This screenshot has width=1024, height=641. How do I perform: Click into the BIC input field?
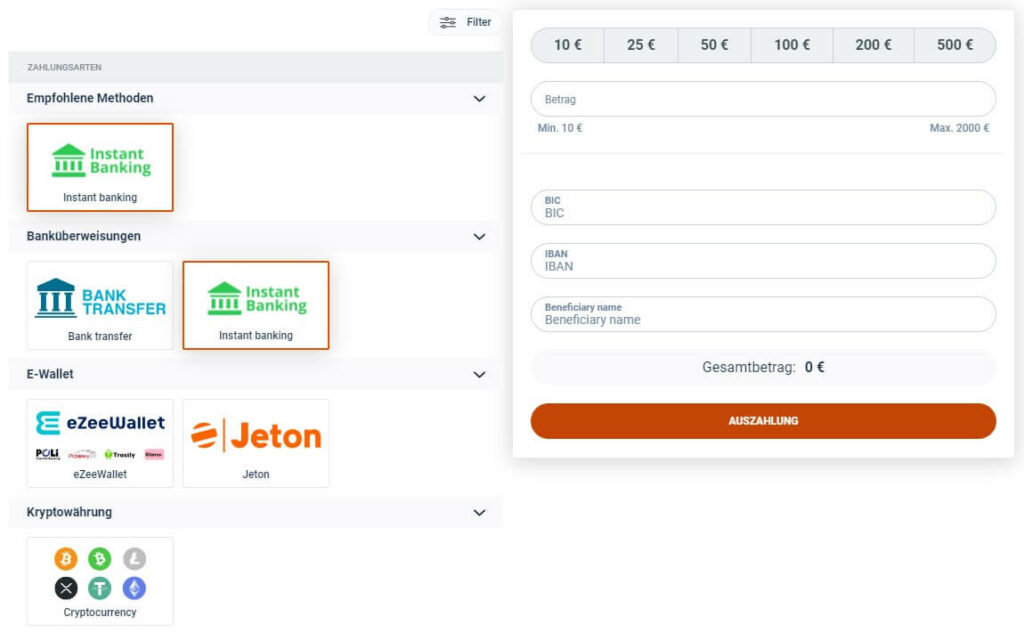click(763, 208)
